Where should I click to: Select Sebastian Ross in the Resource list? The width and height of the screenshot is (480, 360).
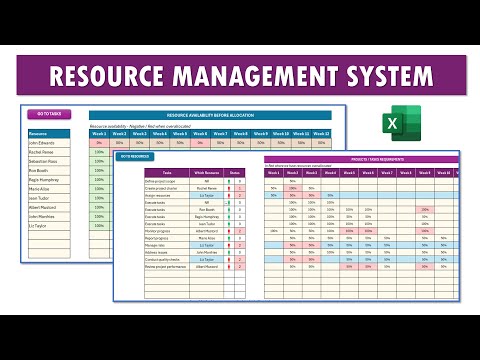(49, 161)
